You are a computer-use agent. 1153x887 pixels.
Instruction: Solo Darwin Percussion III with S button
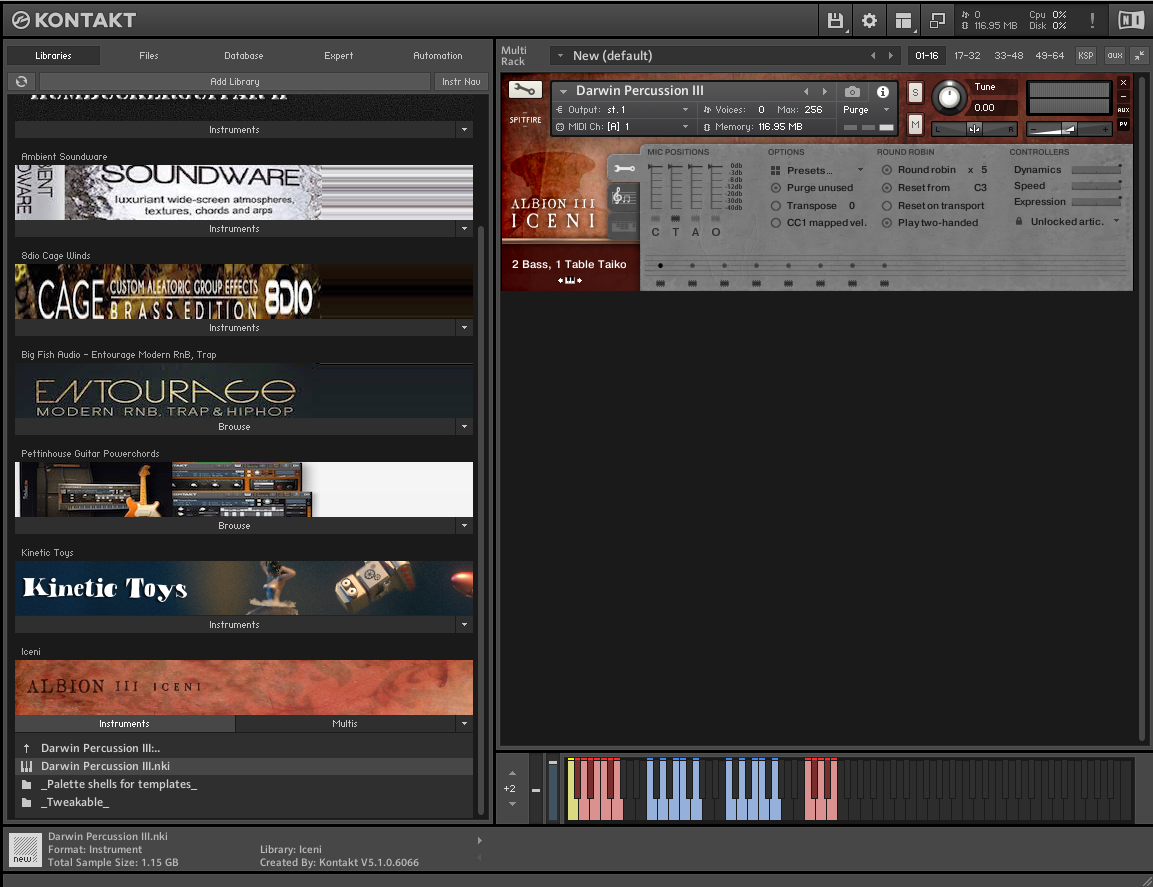[915, 92]
